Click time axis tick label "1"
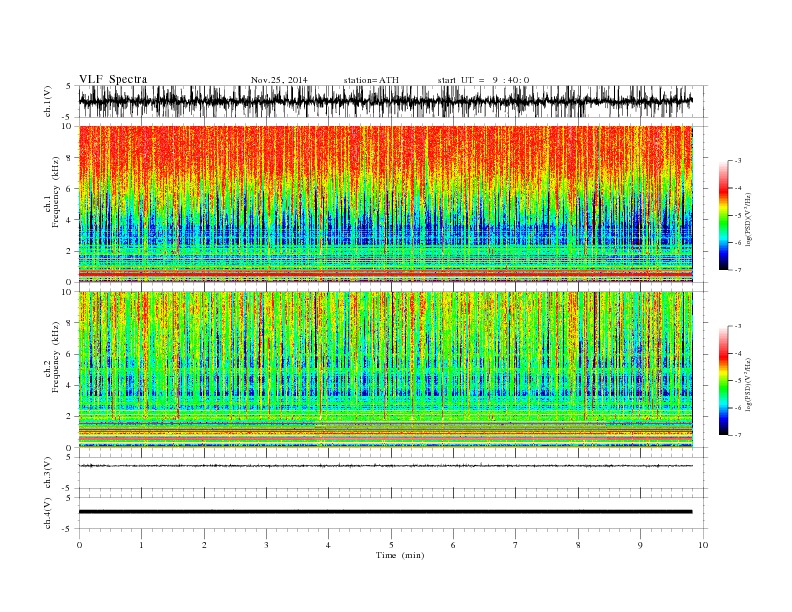This screenshot has height=612, width=792. click(141, 545)
